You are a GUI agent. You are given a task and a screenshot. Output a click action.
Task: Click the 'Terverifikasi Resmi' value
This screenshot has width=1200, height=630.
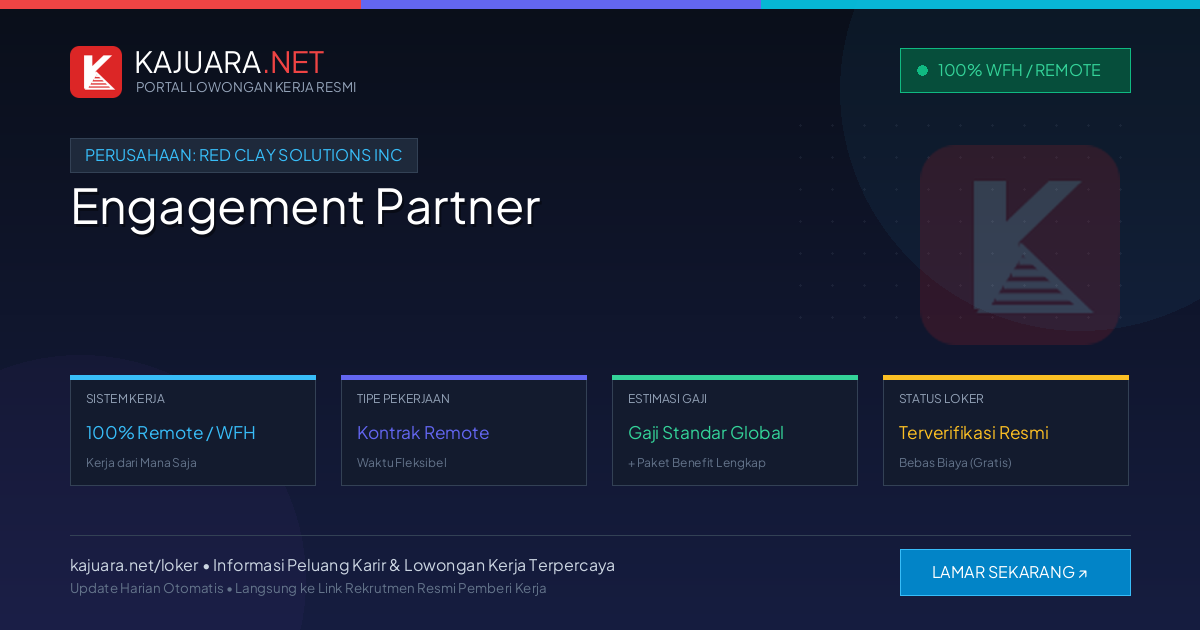(x=974, y=433)
